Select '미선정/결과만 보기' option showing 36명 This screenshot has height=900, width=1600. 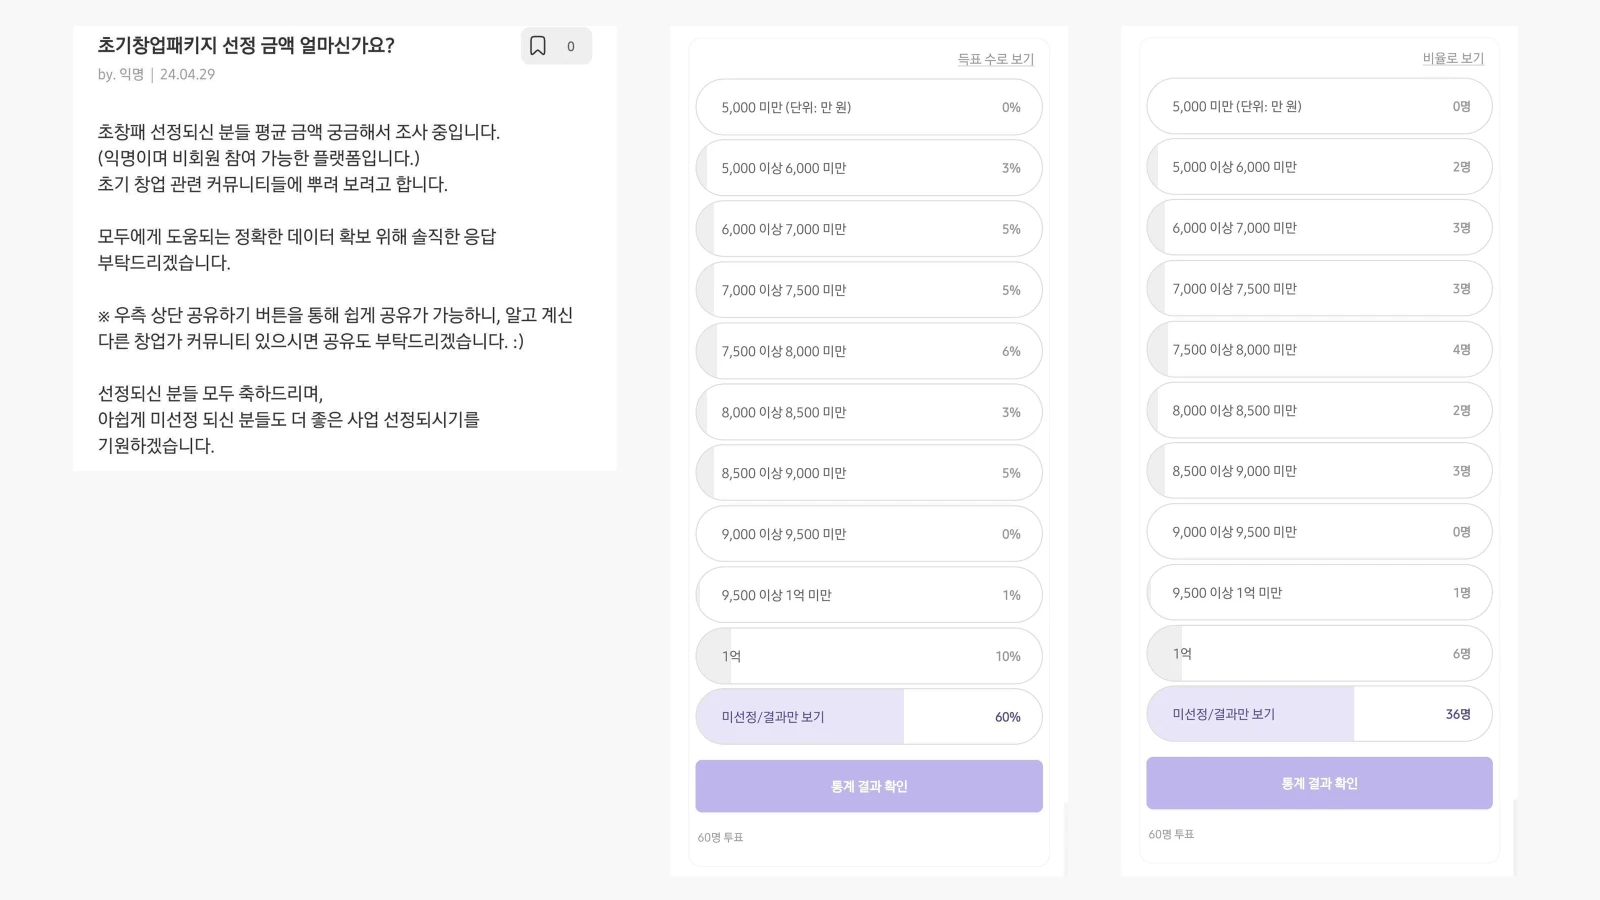pyautogui.click(x=1318, y=714)
